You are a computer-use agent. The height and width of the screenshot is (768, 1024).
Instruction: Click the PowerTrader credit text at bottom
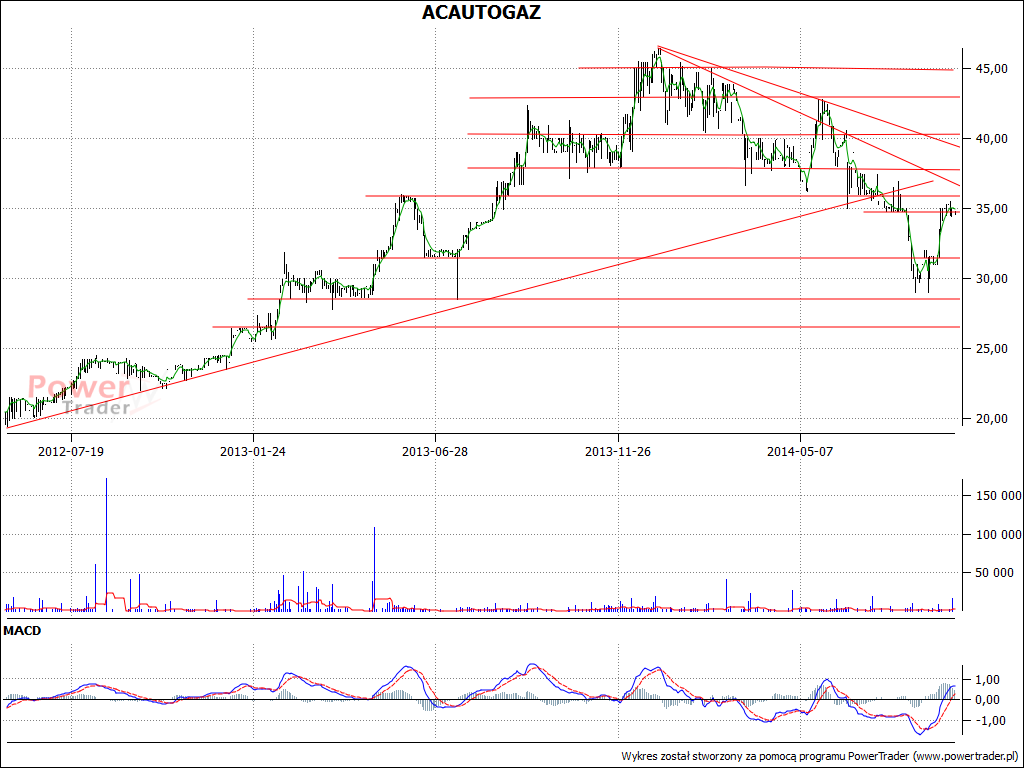pos(821,756)
